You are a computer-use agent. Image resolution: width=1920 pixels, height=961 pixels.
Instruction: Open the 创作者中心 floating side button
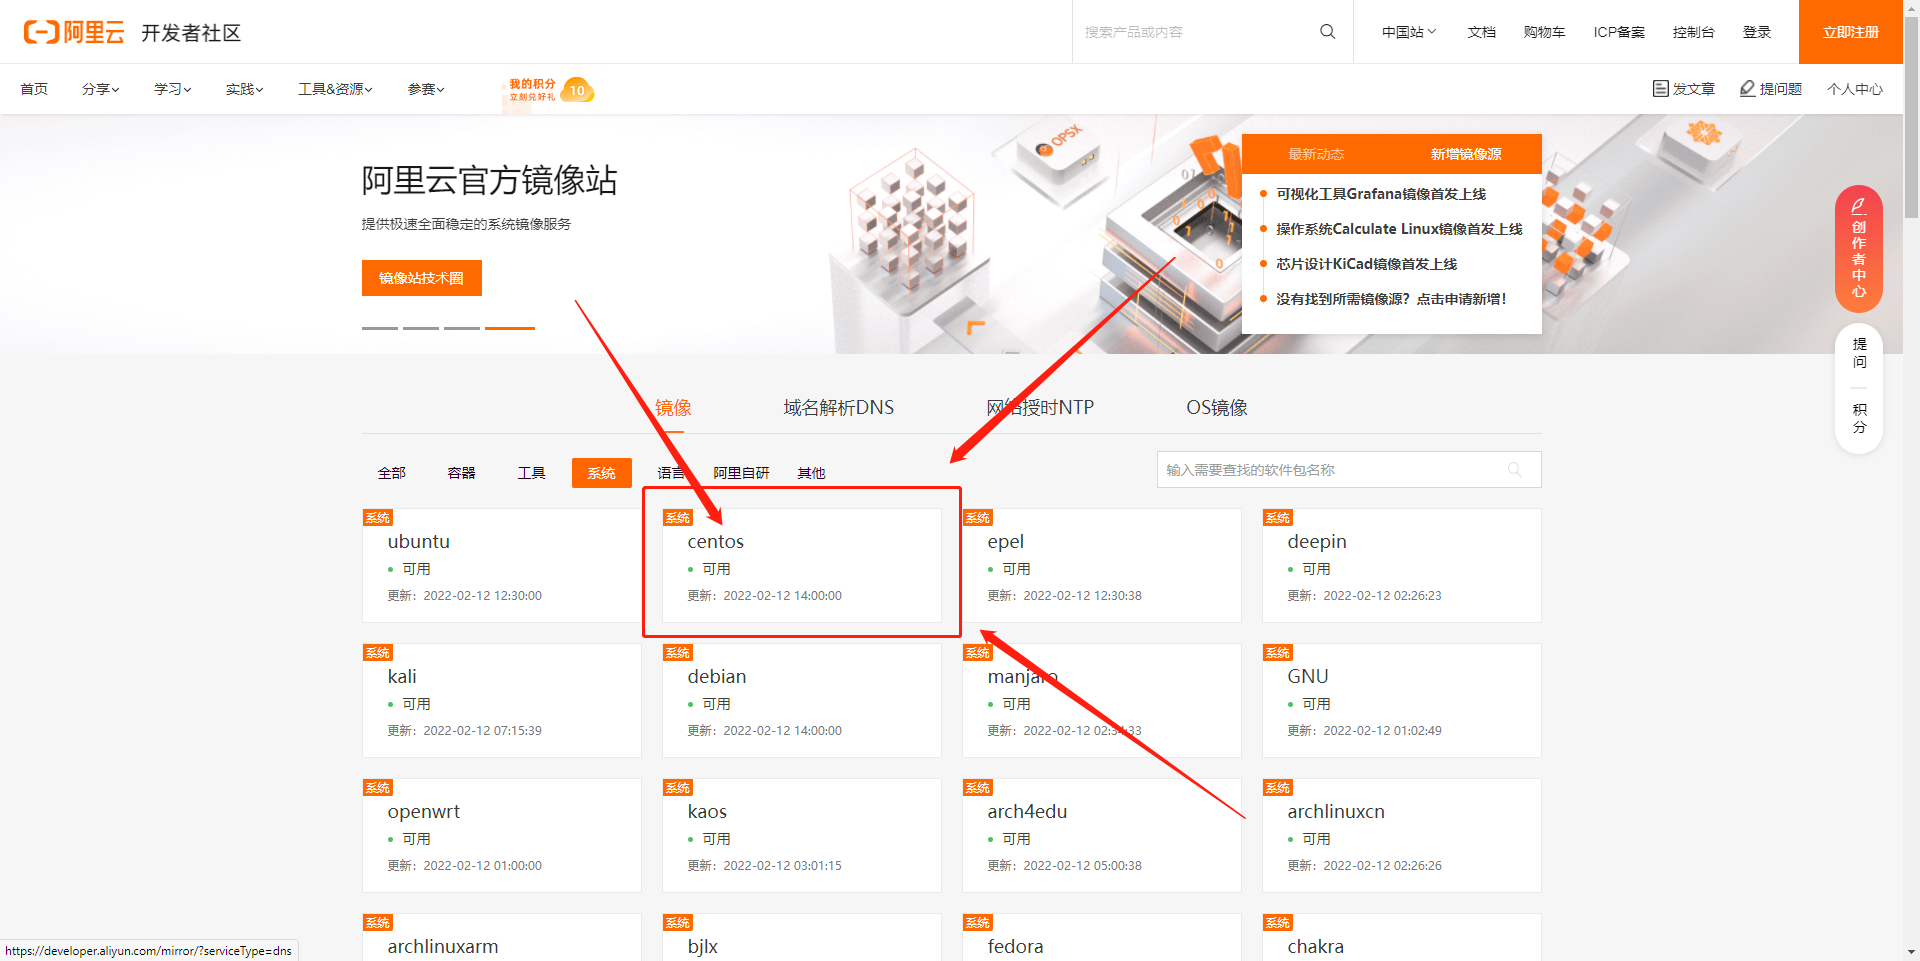(1859, 249)
